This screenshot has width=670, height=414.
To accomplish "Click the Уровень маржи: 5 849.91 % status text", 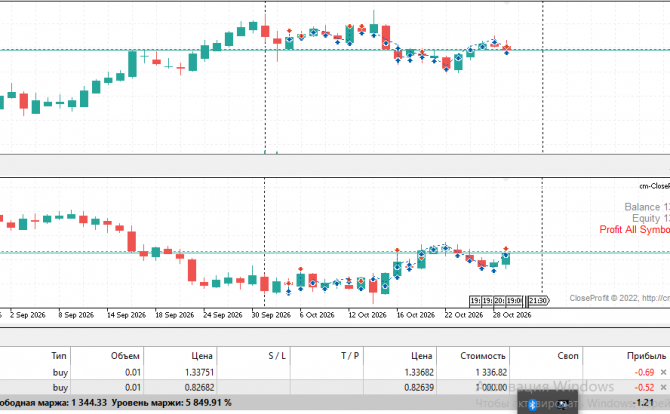I will coord(172,402).
